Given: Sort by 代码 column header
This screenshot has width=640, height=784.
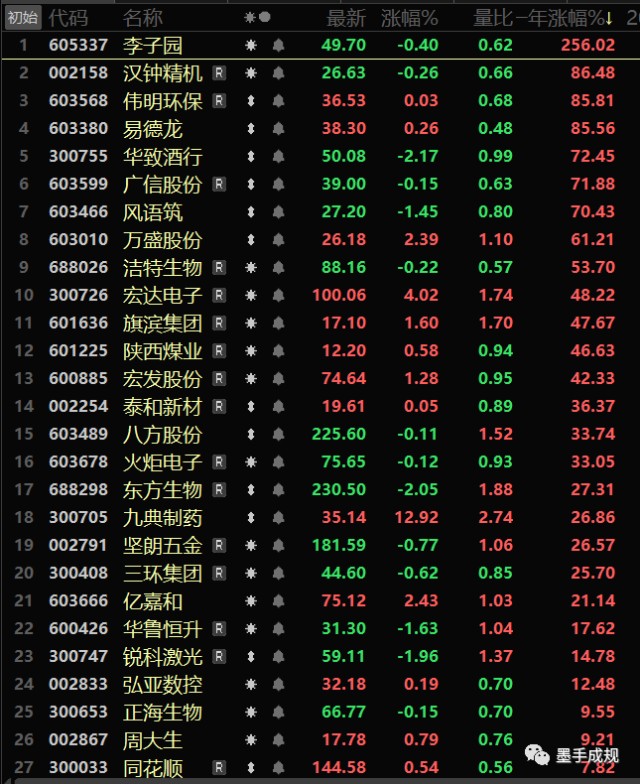Looking at the screenshot, I should 68,18.
